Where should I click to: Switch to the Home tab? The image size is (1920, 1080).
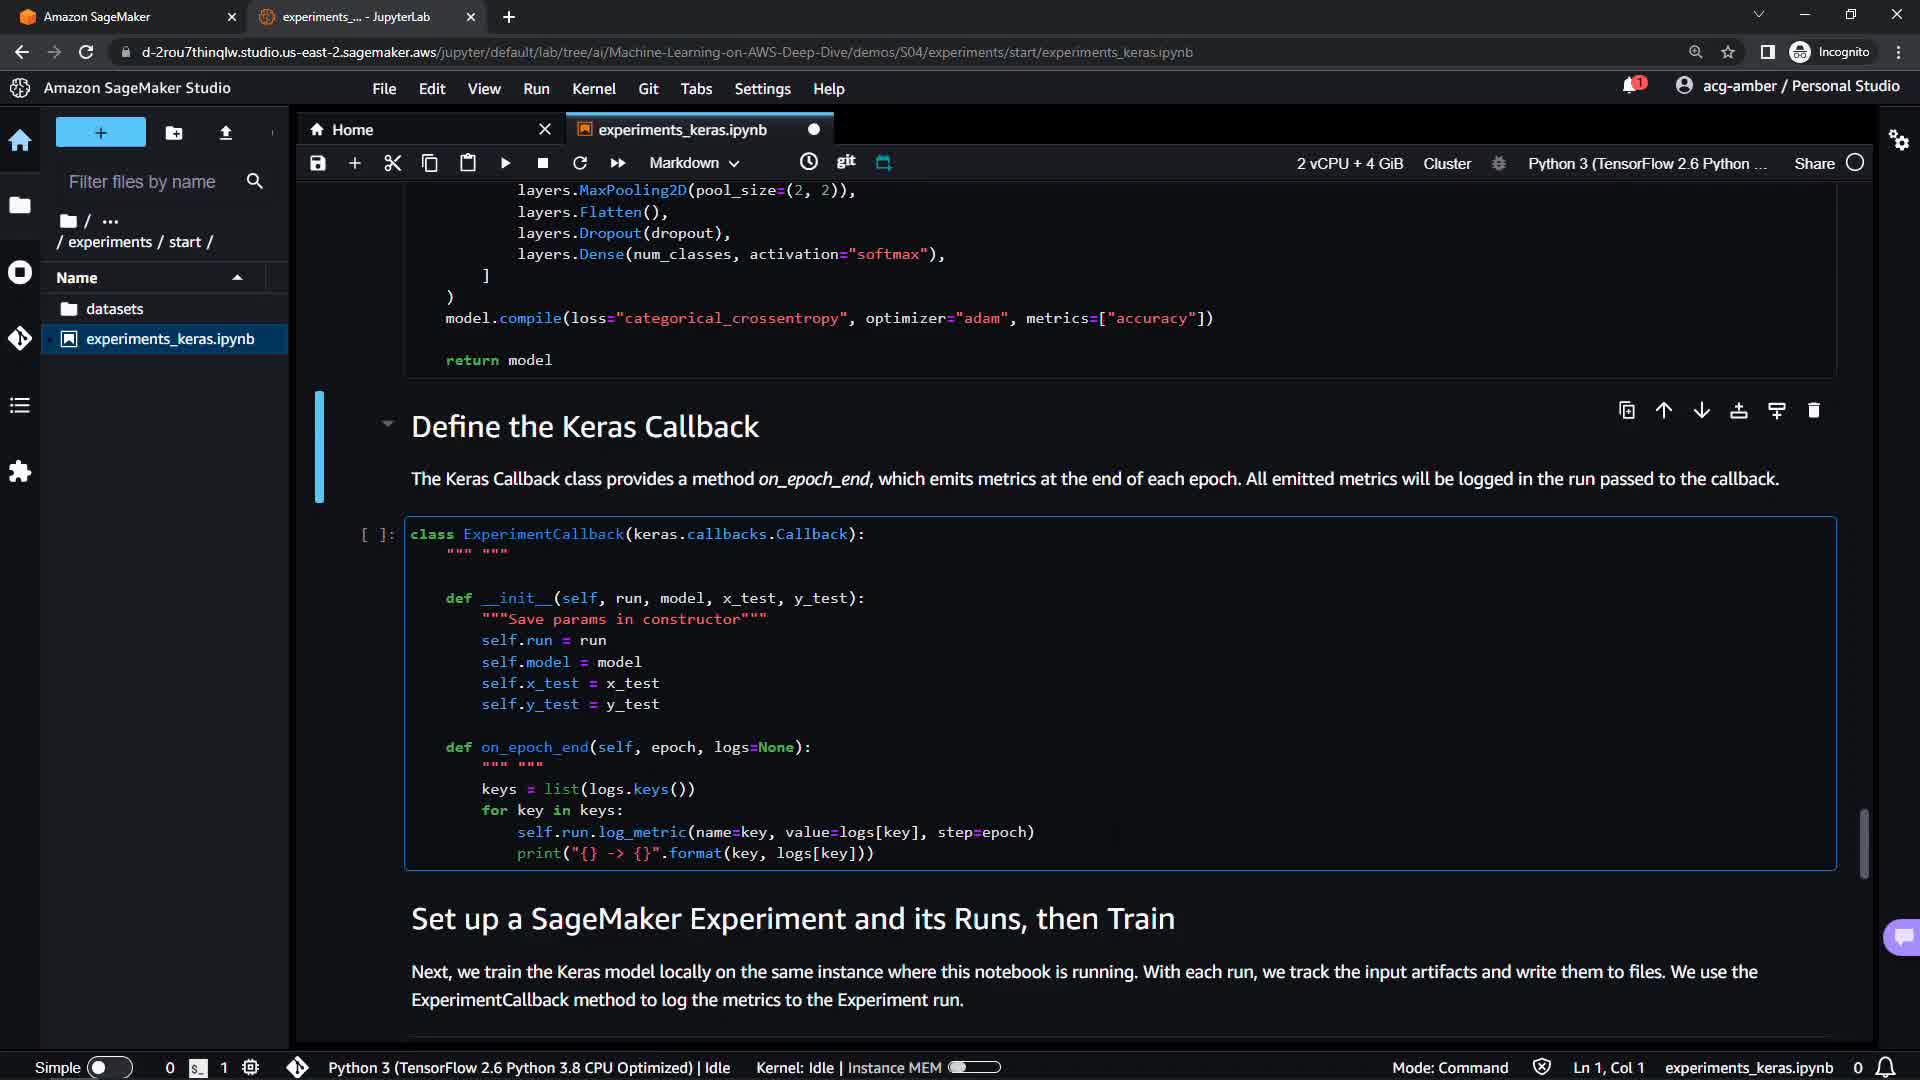(352, 130)
